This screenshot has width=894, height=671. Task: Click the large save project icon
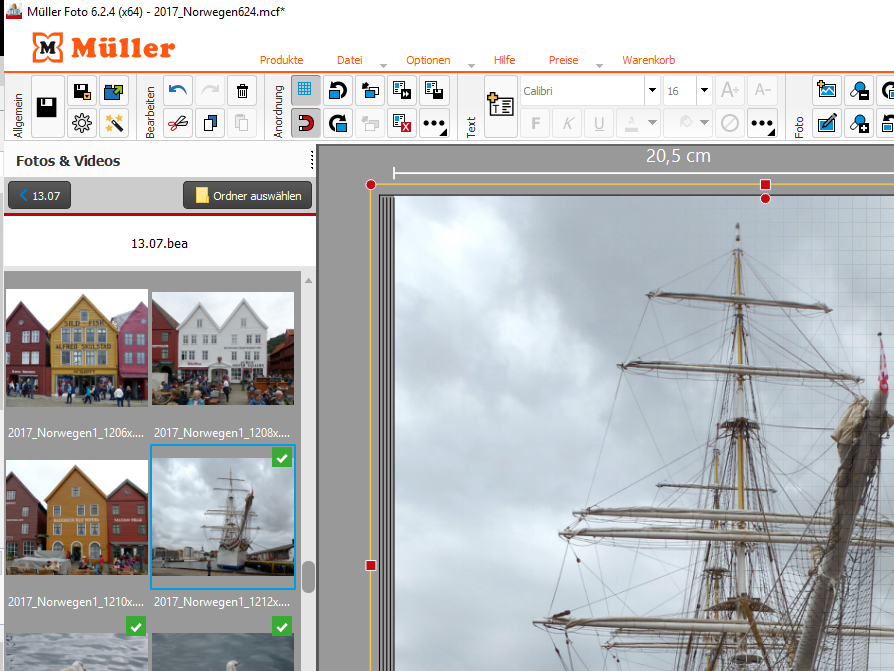coord(47,107)
